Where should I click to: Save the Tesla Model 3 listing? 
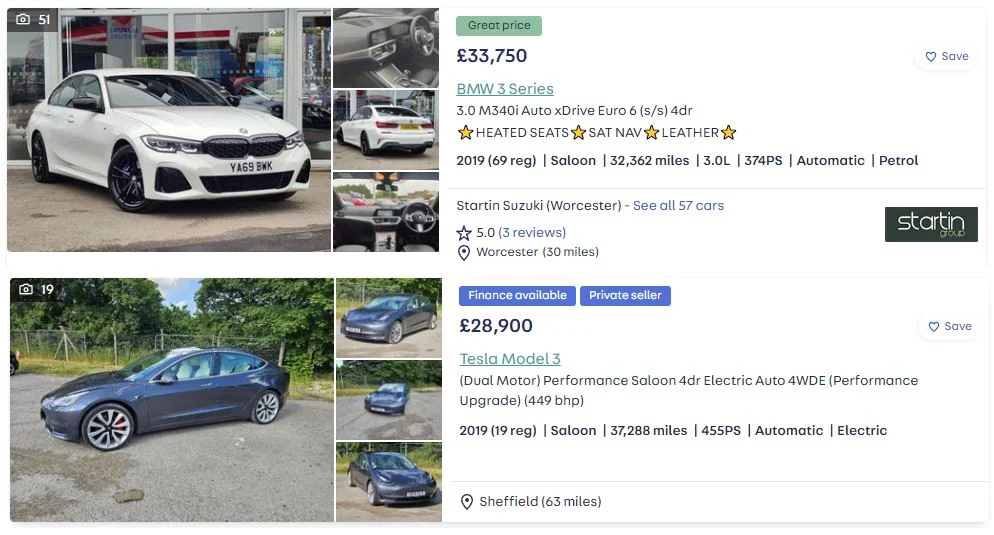pos(950,326)
